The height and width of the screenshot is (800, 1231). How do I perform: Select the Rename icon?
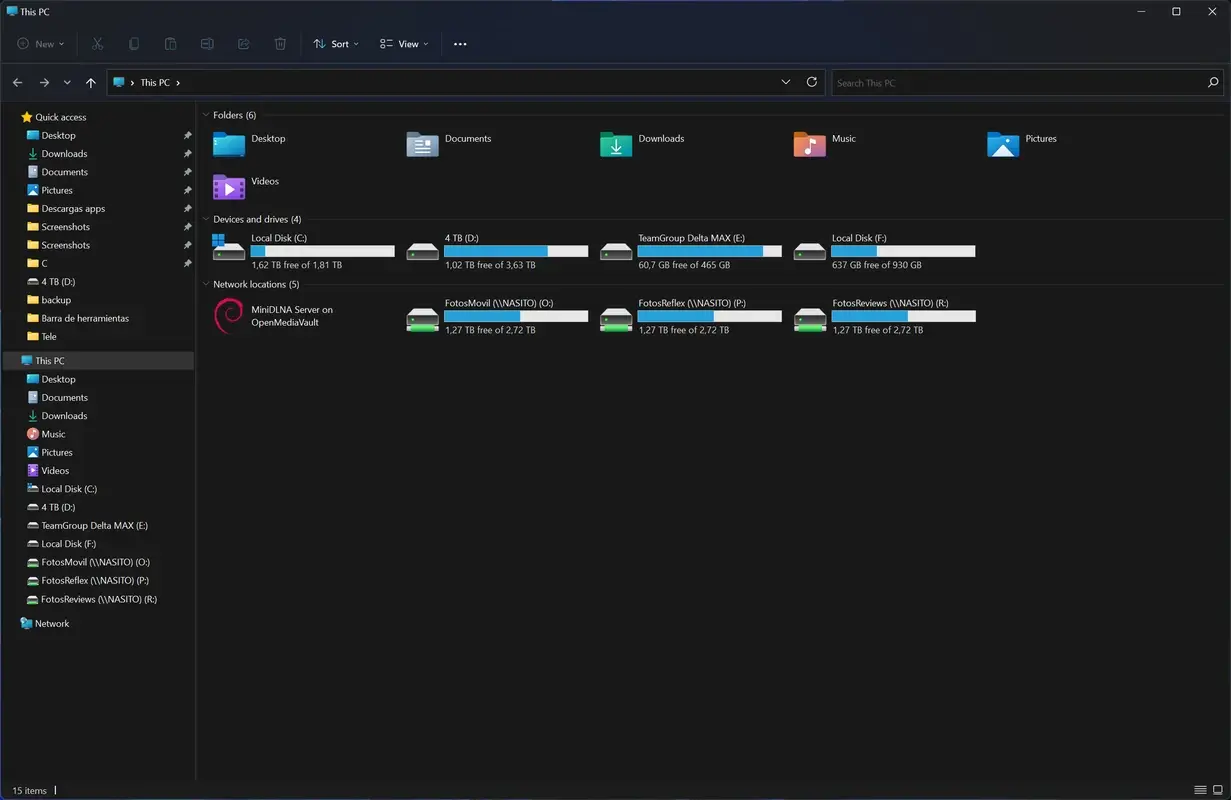[x=207, y=43]
